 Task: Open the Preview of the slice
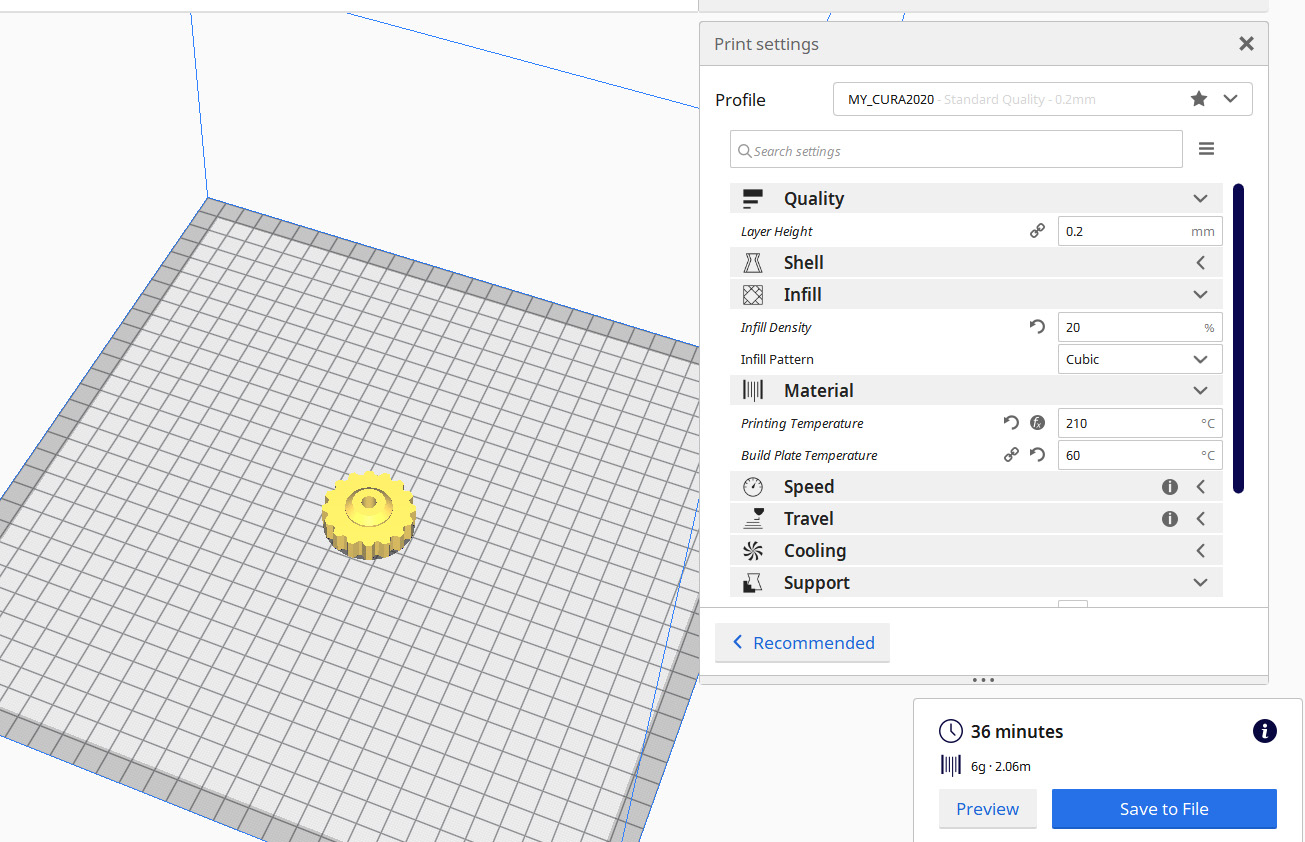[988, 809]
